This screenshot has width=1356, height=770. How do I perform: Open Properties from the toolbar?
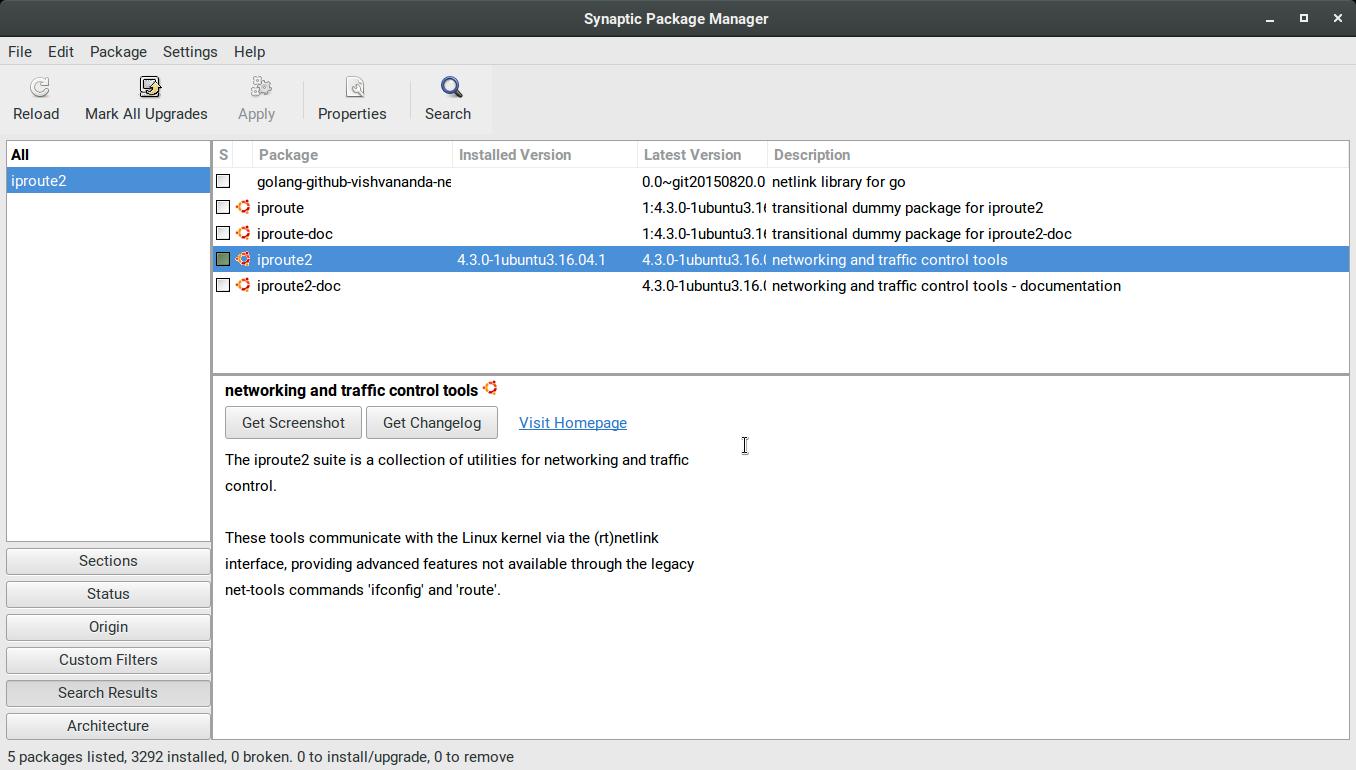tap(354, 88)
